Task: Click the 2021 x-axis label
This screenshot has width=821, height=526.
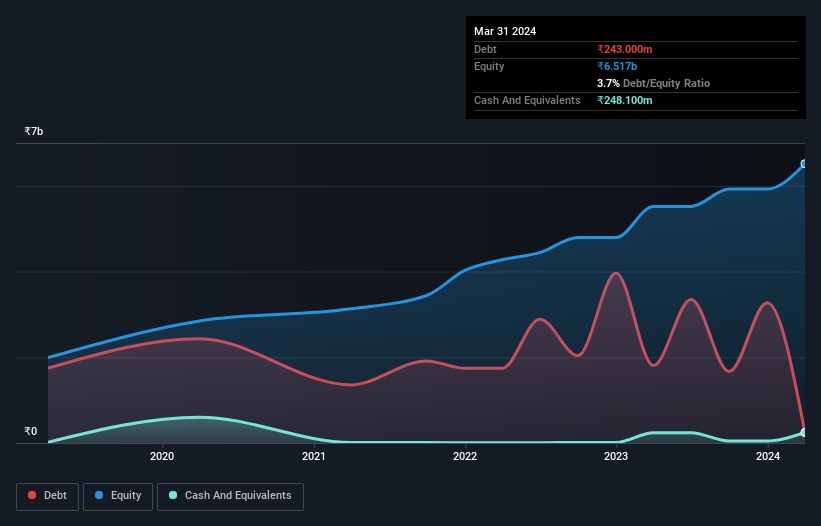Action: (x=314, y=456)
